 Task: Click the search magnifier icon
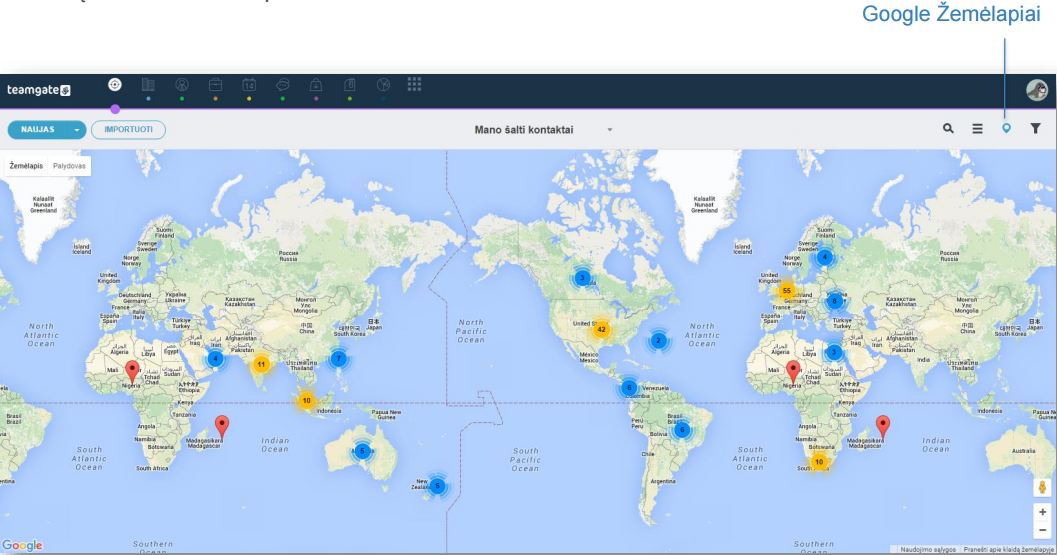pyautogui.click(x=948, y=128)
